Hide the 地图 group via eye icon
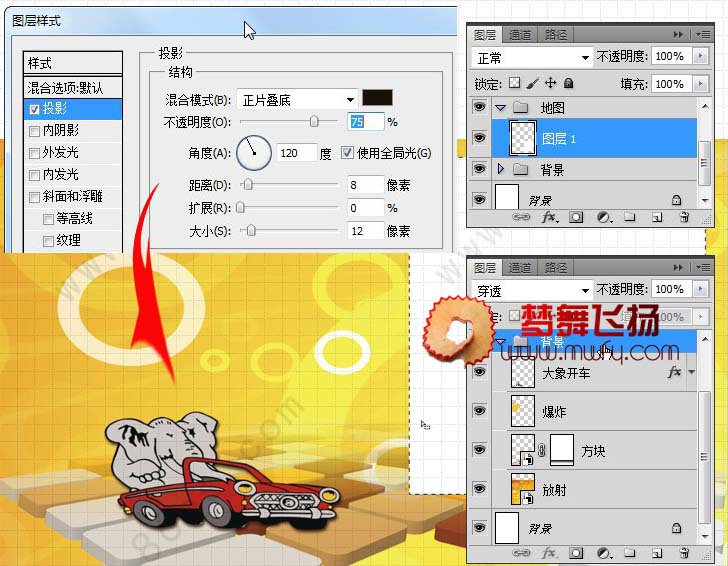This screenshot has height=566, width=728. [479, 107]
